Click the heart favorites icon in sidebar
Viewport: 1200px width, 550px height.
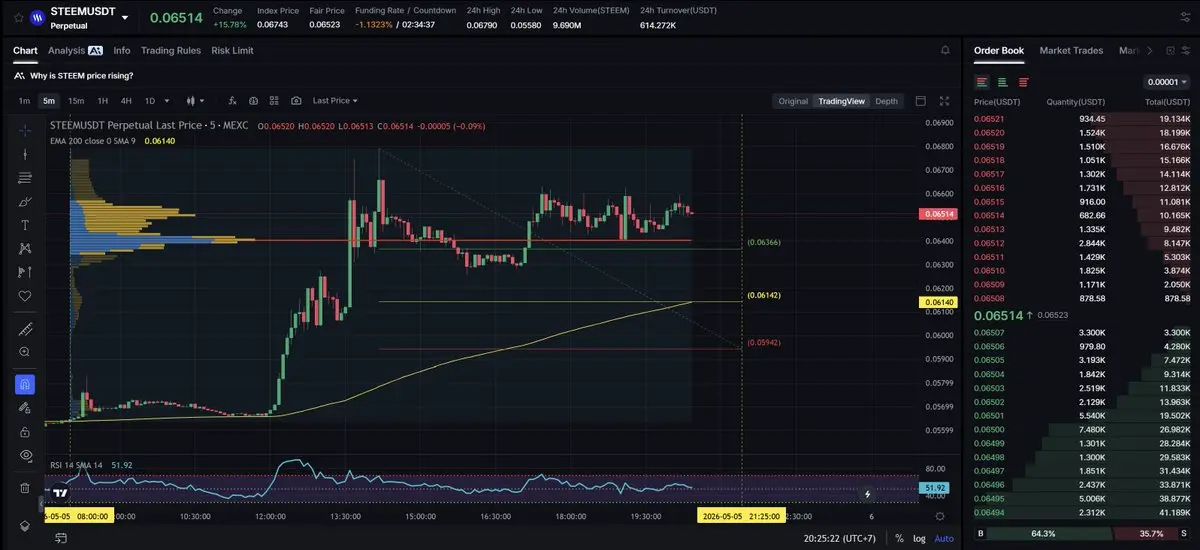pyautogui.click(x=25, y=296)
